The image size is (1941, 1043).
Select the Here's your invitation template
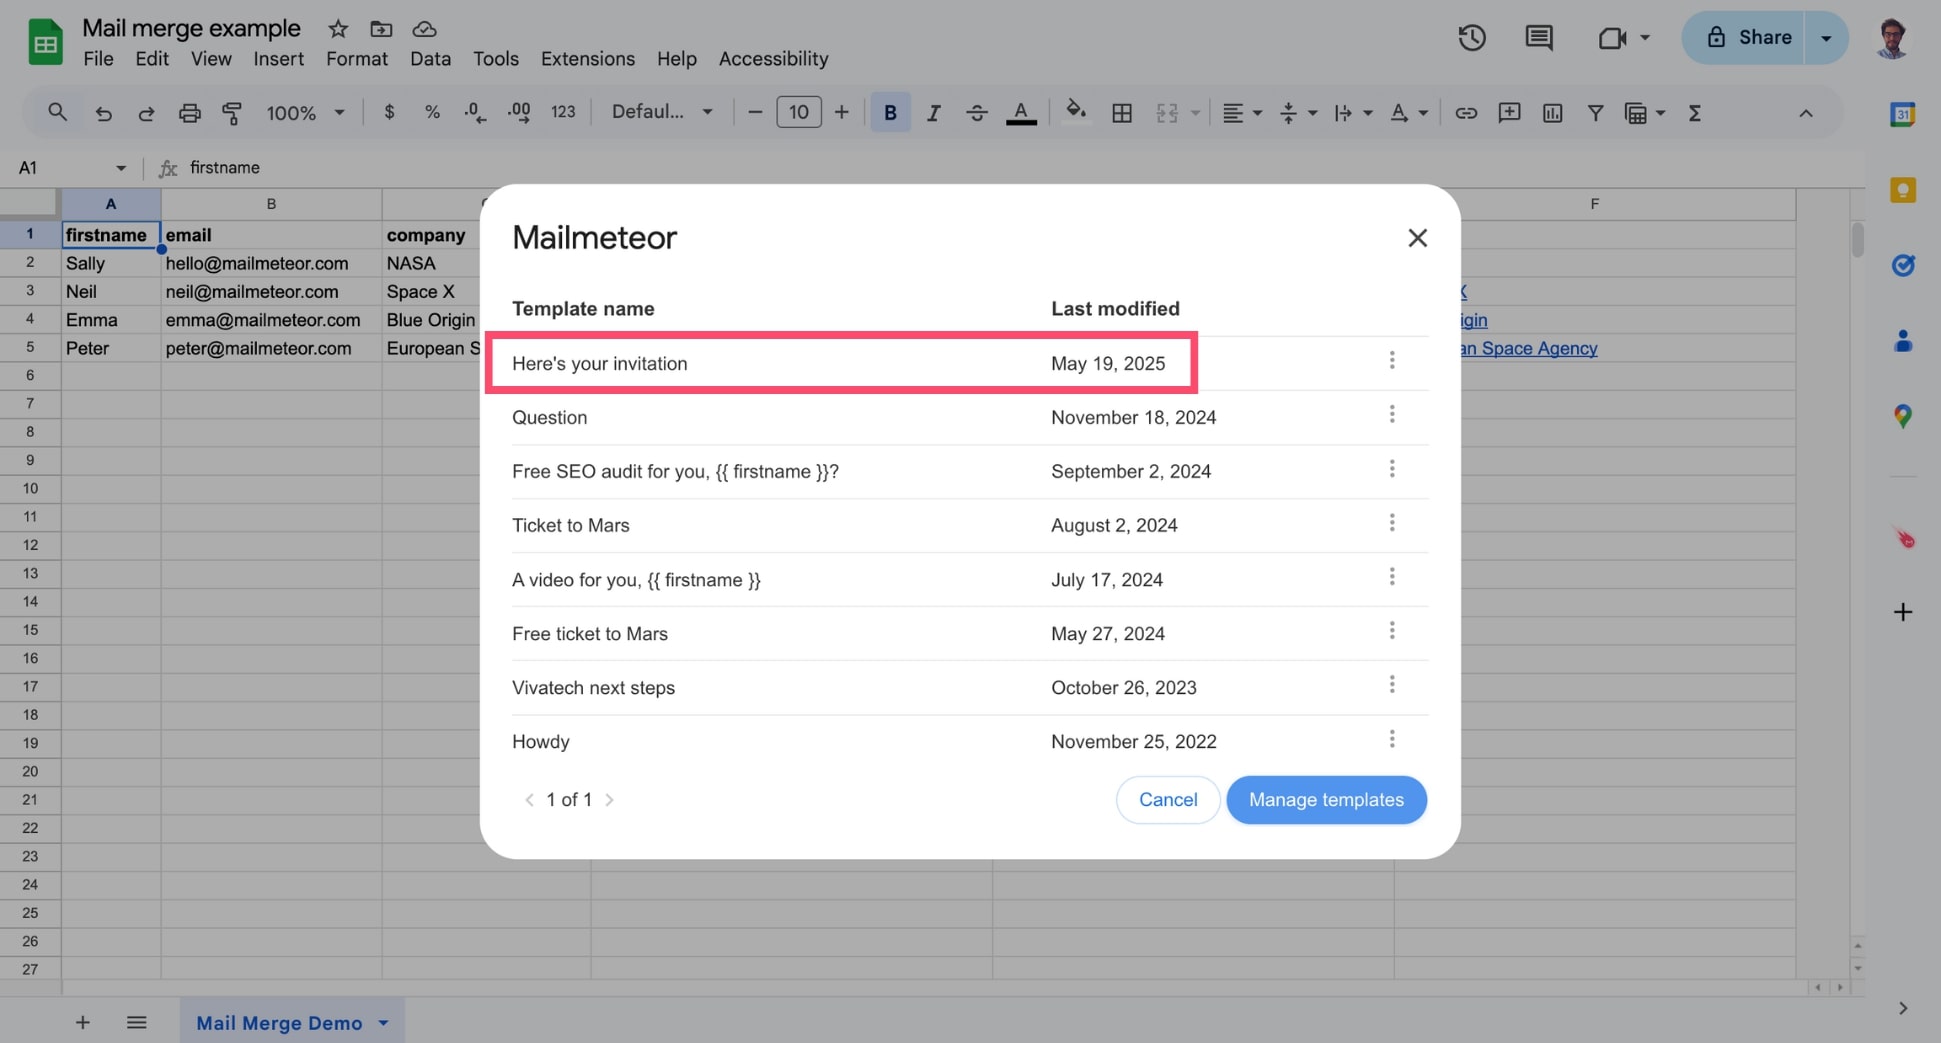click(x=840, y=363)
